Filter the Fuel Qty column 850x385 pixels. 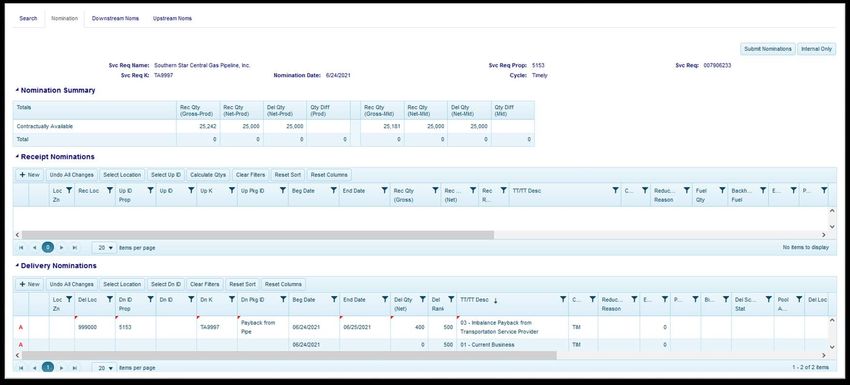(722, 190)
